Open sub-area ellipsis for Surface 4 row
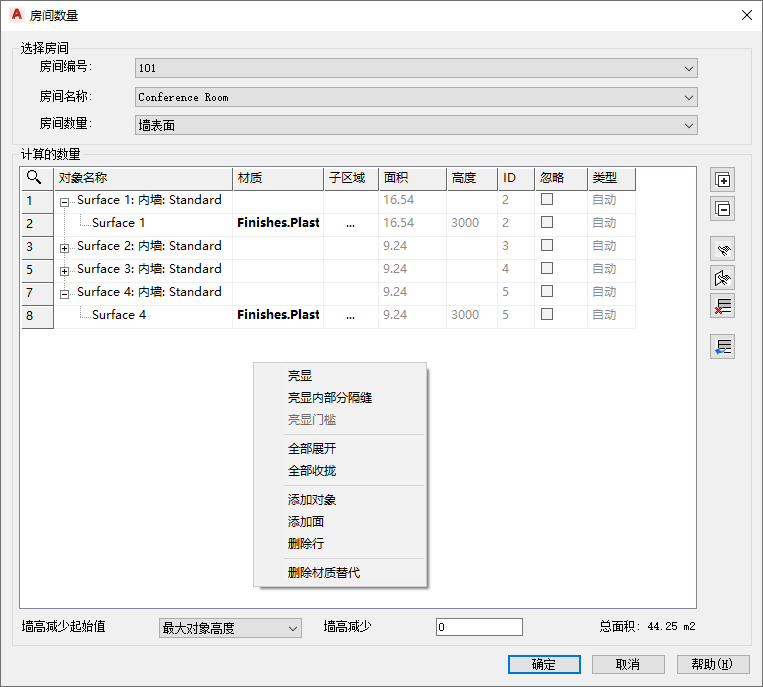763x687 pixels. (x=350, y=316)
